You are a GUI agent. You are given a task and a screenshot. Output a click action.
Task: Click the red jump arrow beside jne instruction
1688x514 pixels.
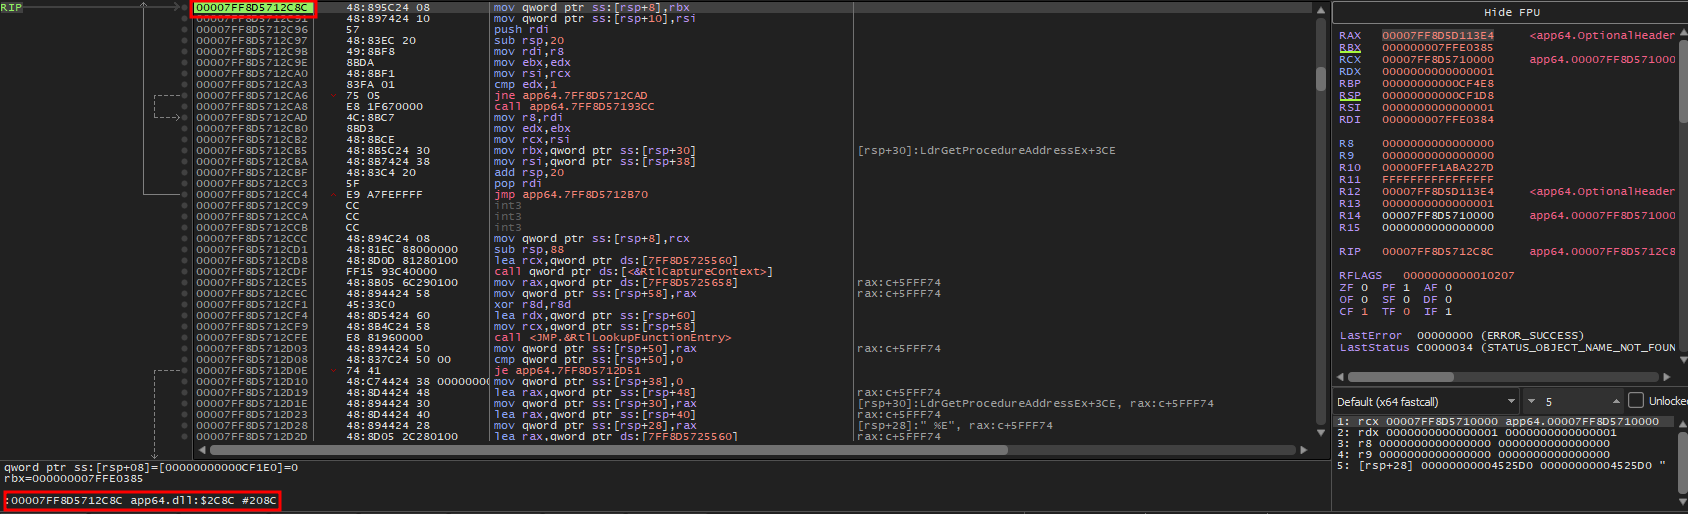point(335,96)
